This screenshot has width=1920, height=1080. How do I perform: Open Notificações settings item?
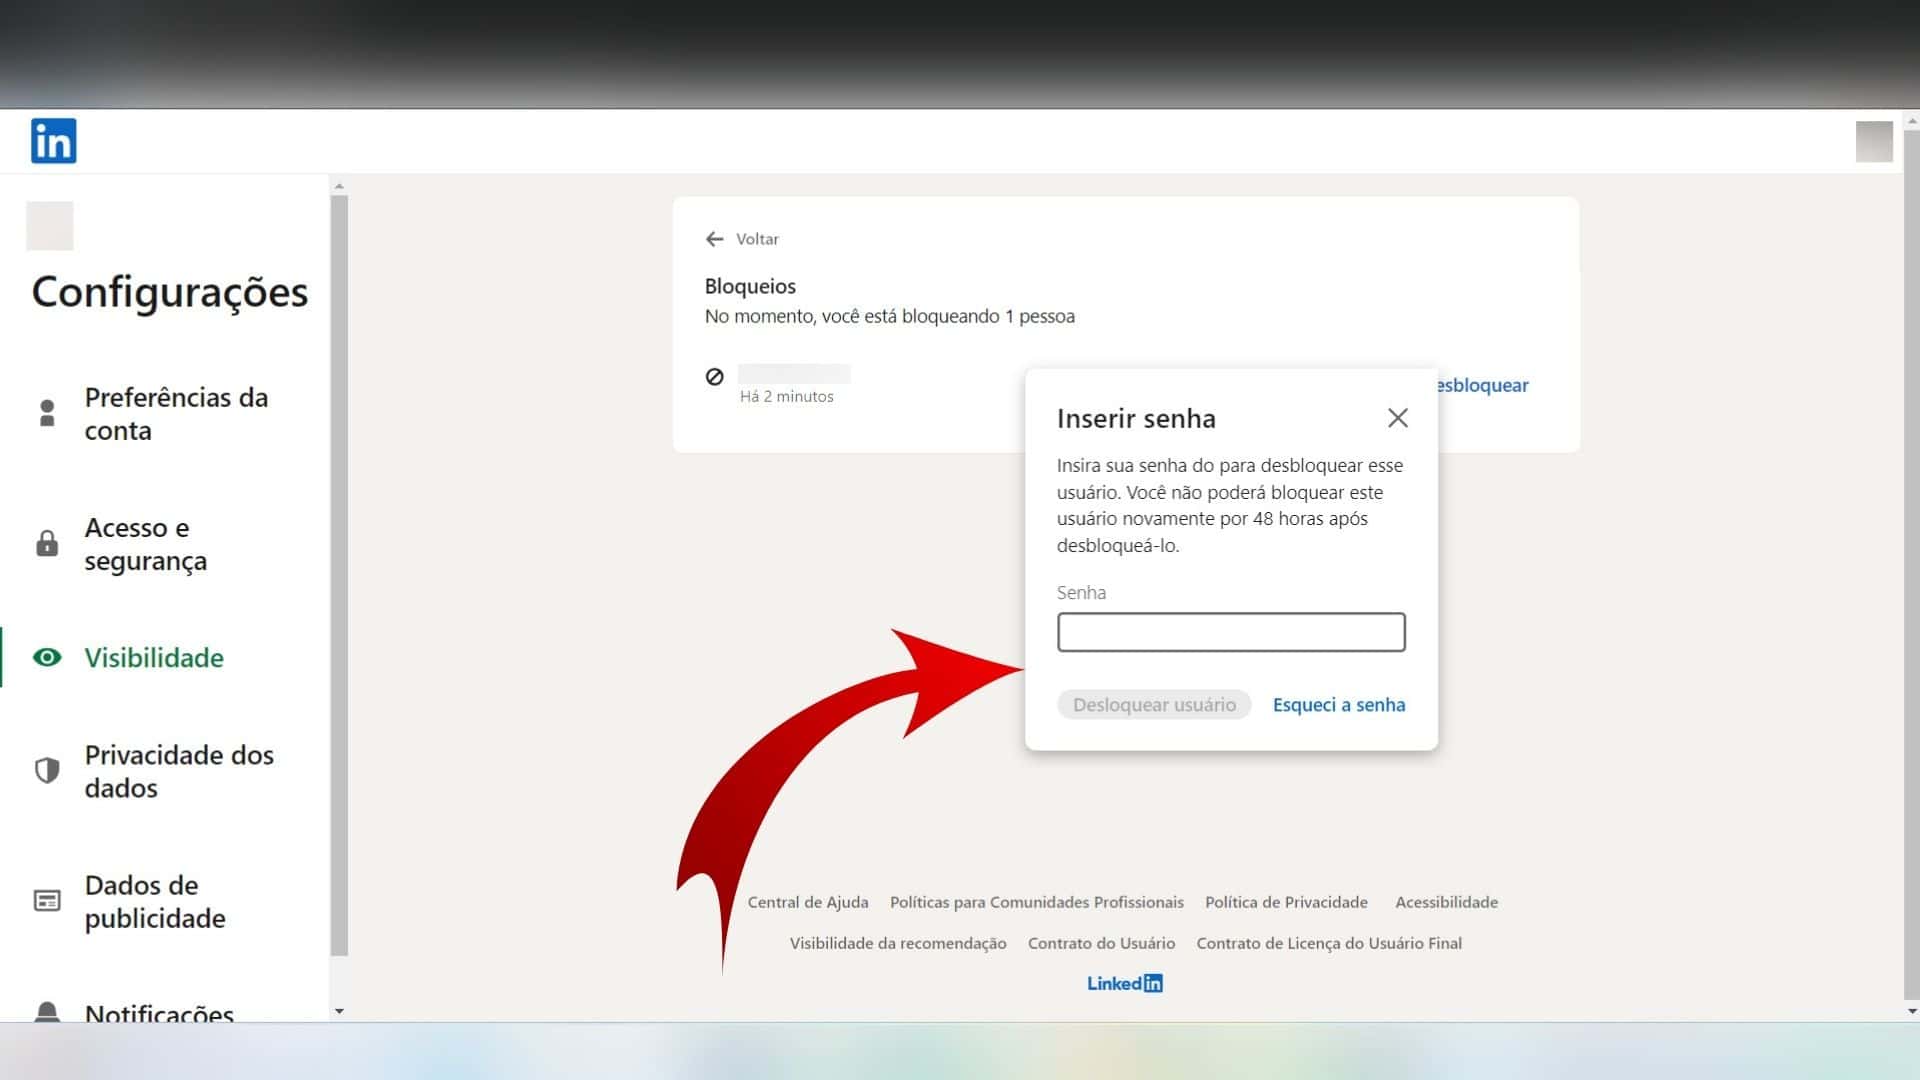pos(159,1012)
